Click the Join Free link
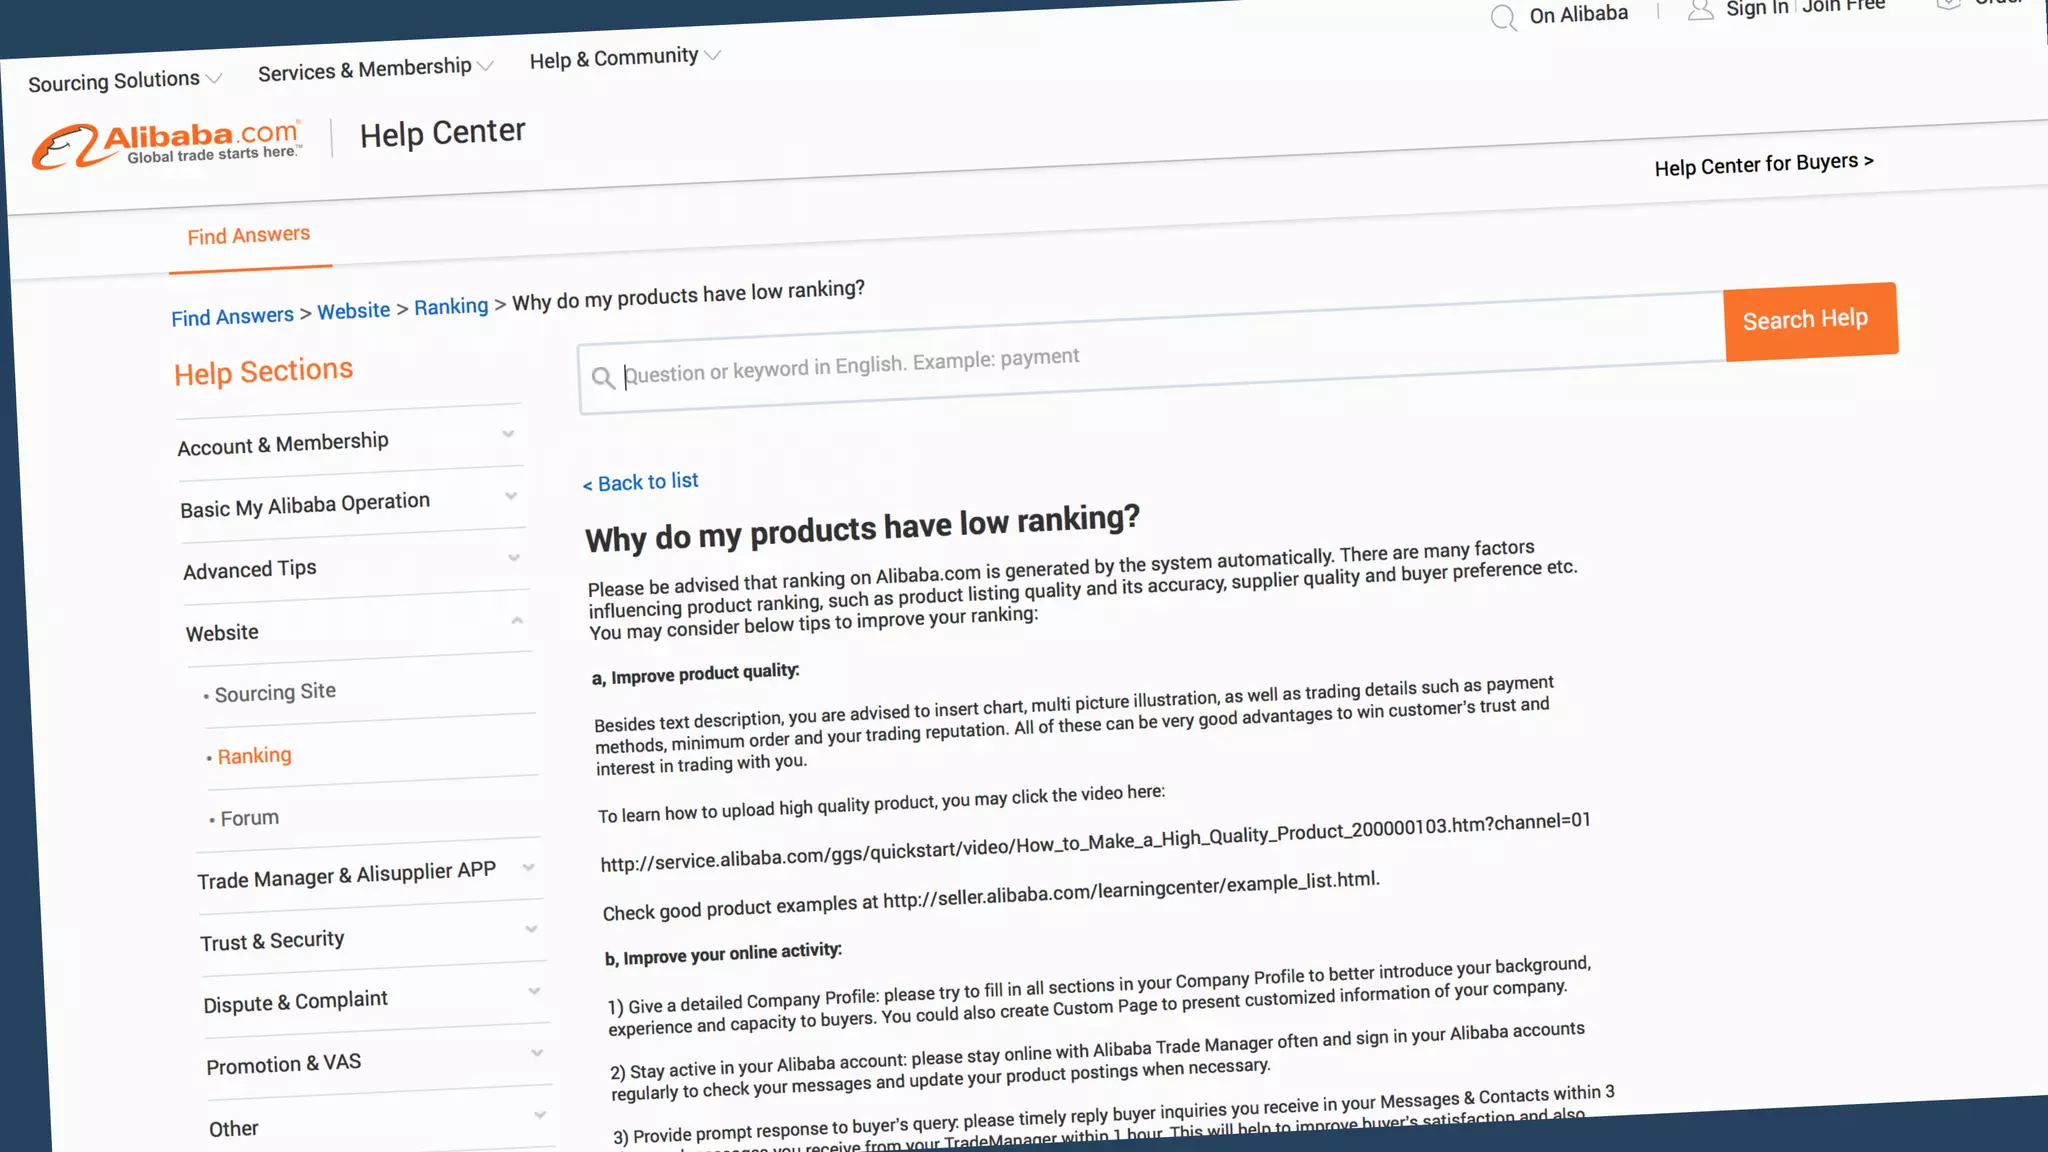The height and width of the screenshot is (1152, 2048). (1843, 6)
